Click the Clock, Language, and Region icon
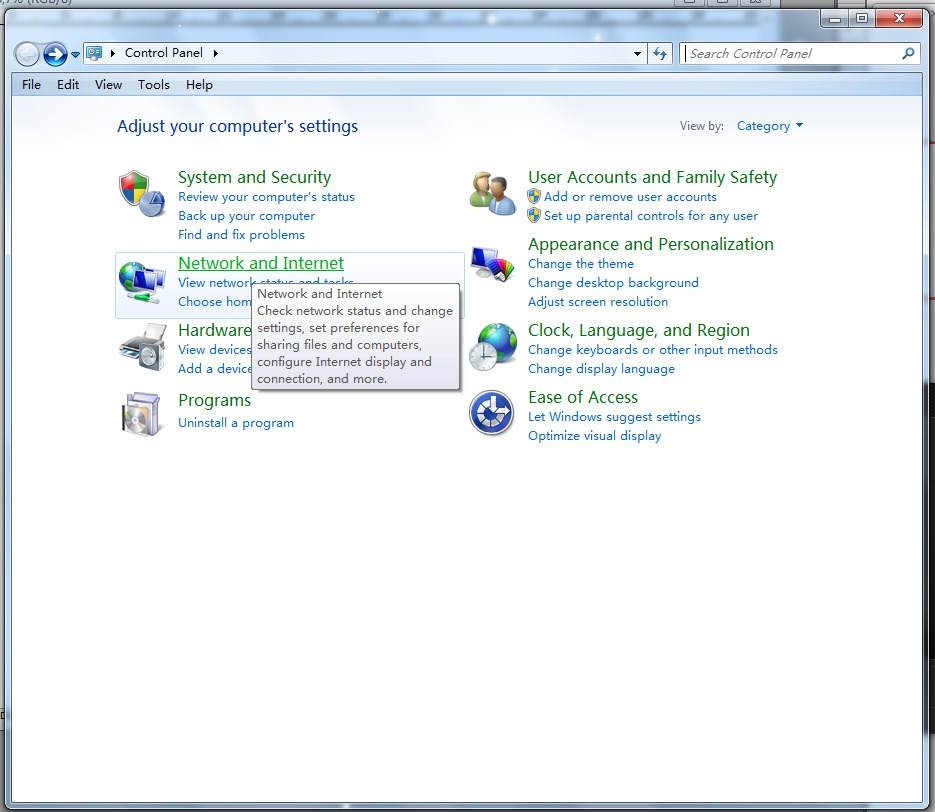Screen dimensions: 935x812 coord(492,347)
